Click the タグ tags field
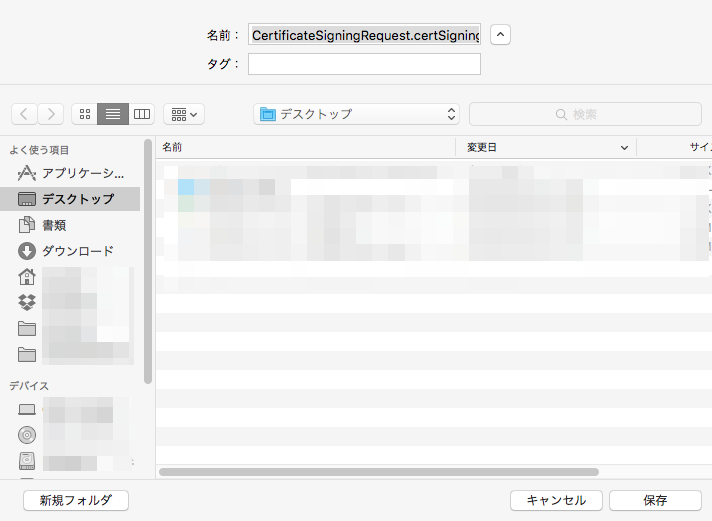This screenshot has height=521, width=712. tap(364, 64)
